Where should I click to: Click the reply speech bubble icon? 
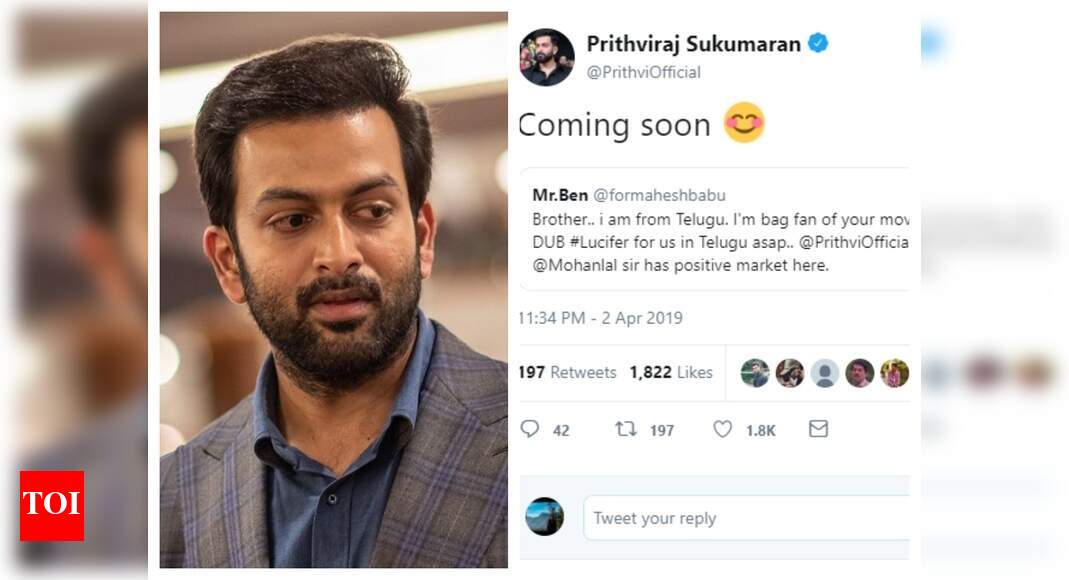530,429
